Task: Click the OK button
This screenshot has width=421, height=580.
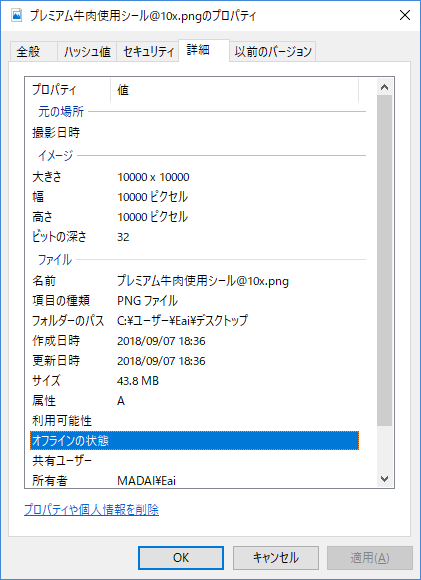Action: point(181,557)
